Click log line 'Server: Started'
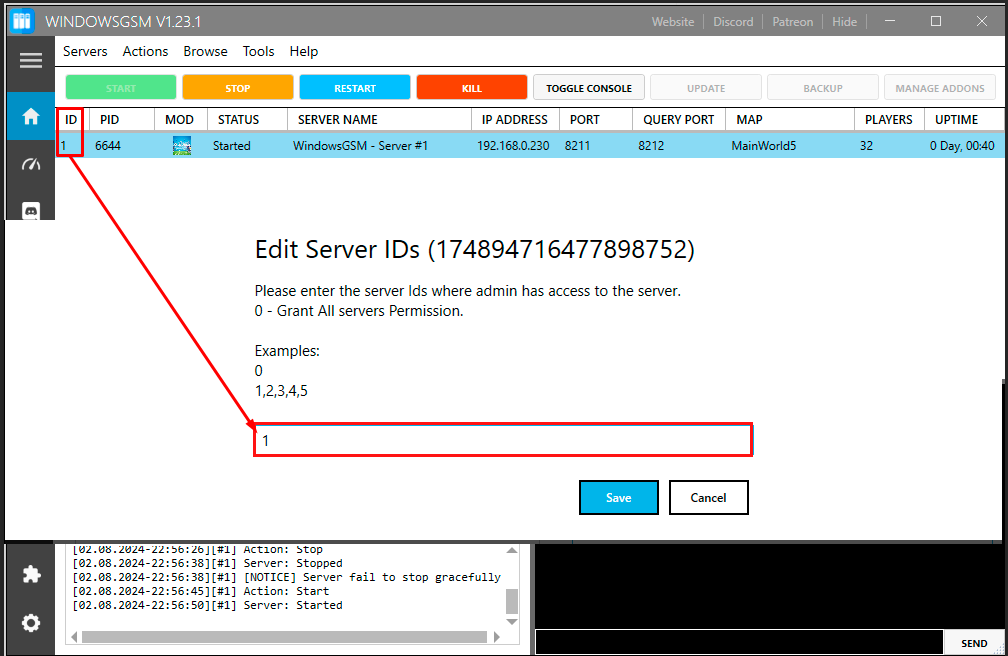Viewport: 1008px width, 656px height. tap(207, 605)
